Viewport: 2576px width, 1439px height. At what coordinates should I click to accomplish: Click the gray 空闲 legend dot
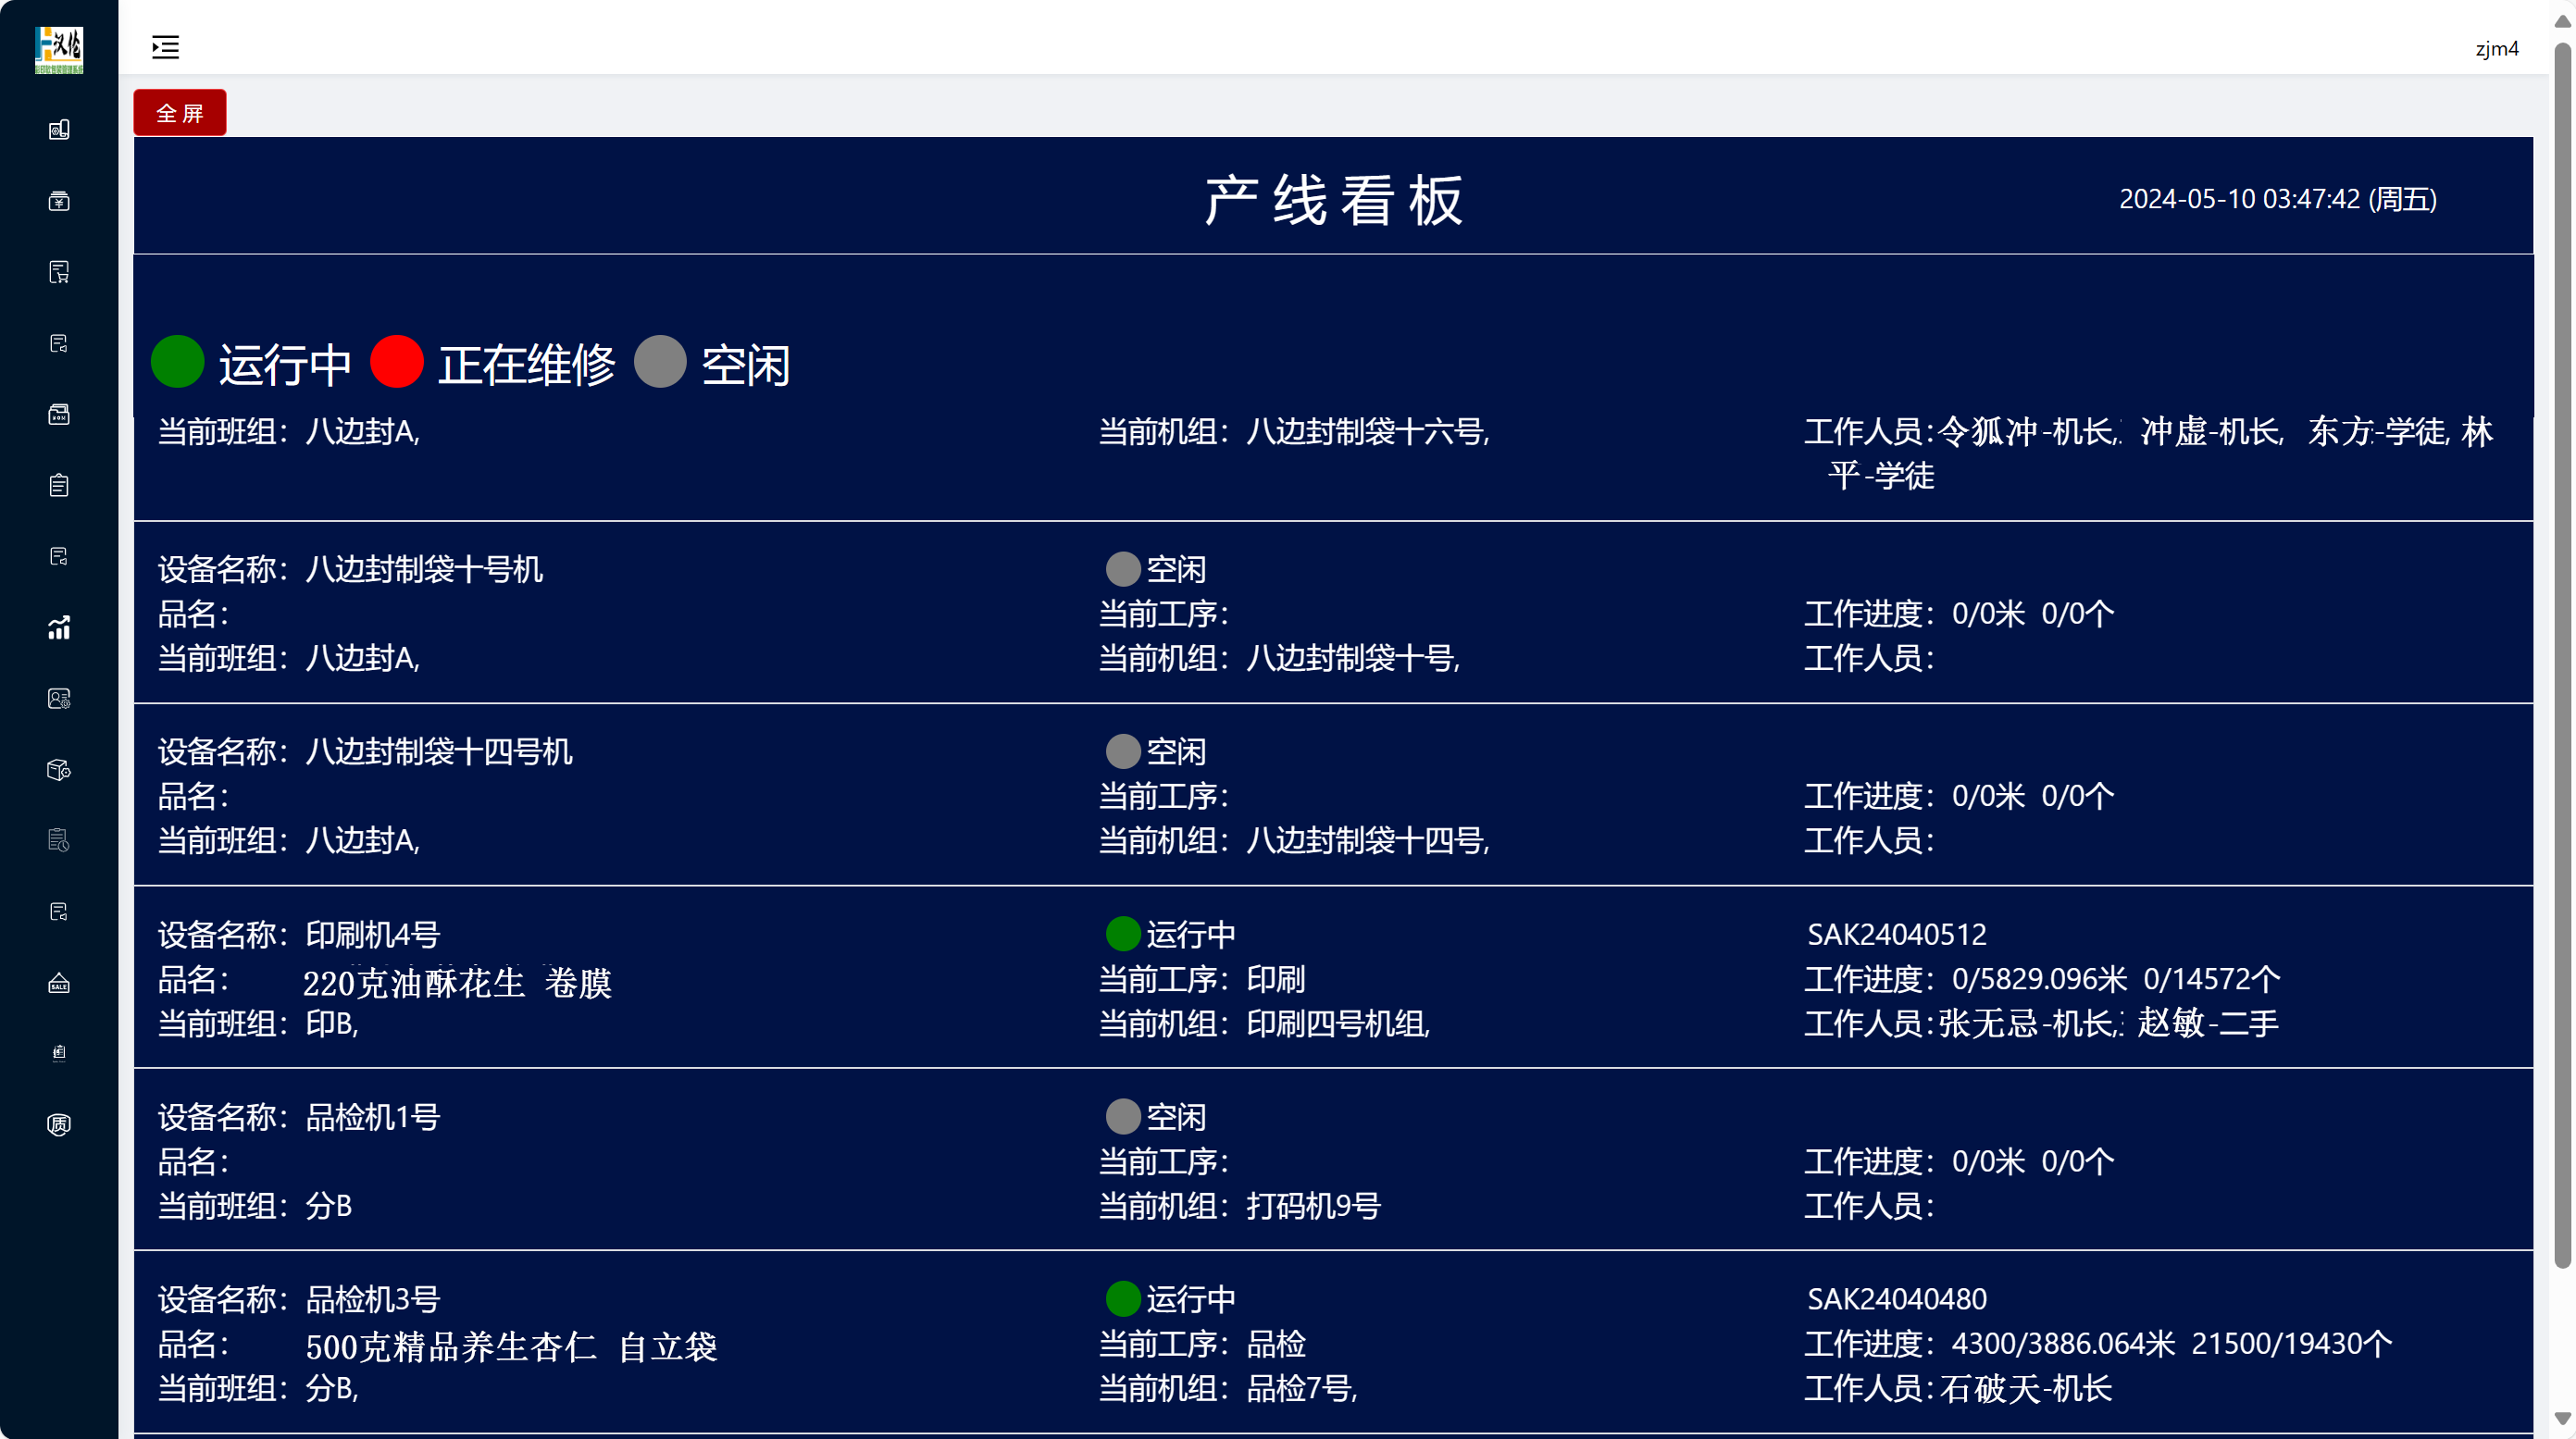(x=660, y=361)
